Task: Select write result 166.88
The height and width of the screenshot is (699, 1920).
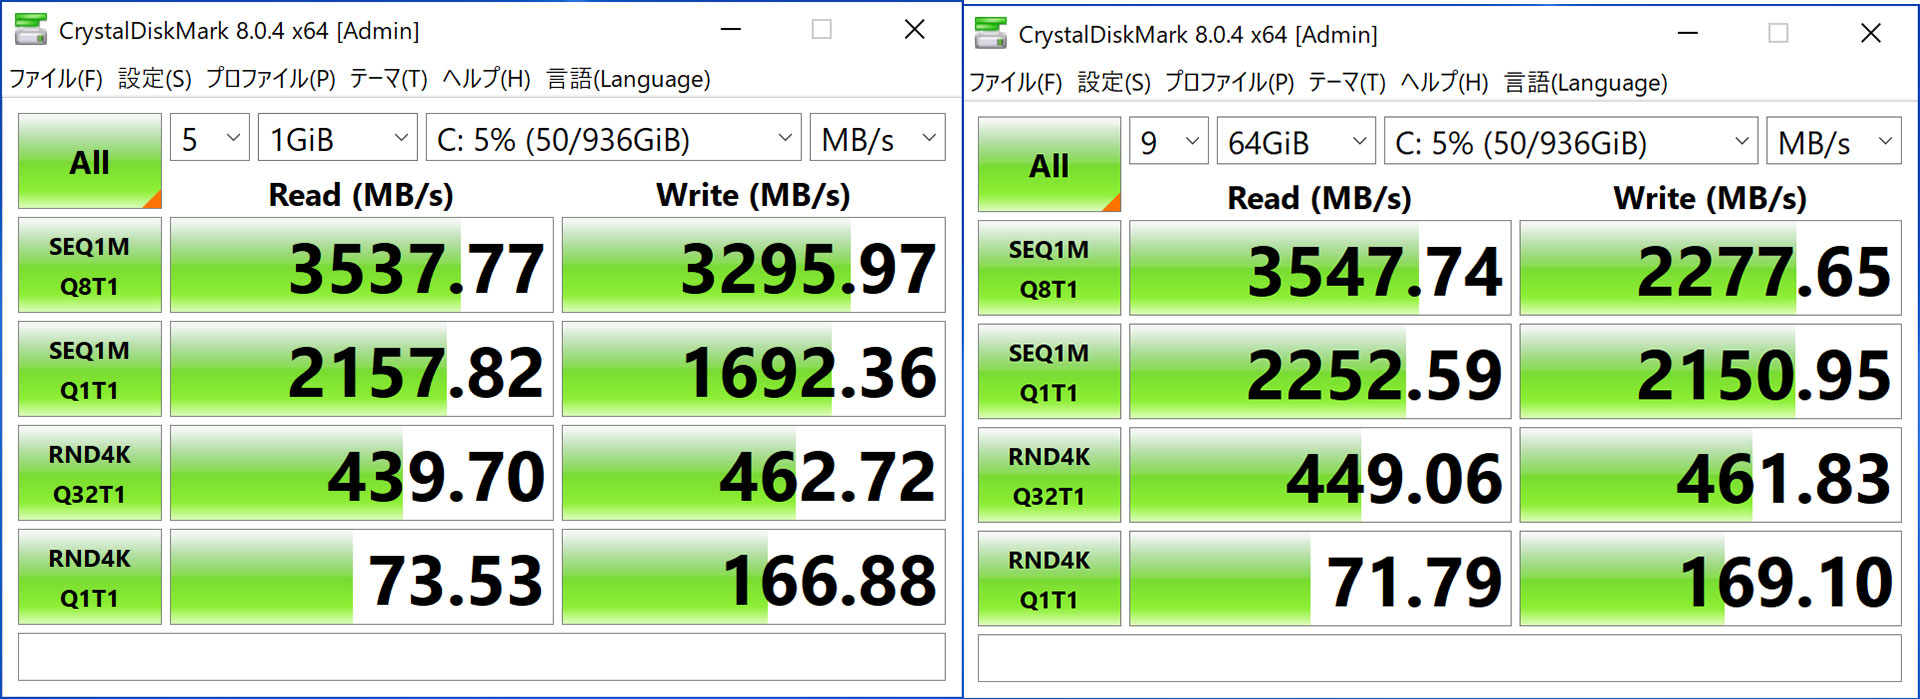Action: tap(754, 577)
